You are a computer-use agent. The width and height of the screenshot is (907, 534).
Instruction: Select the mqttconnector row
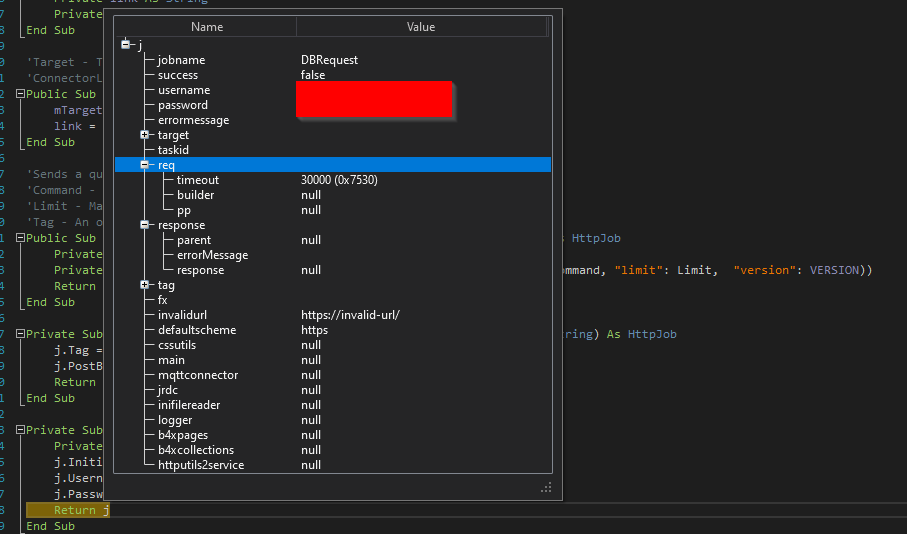198,375
